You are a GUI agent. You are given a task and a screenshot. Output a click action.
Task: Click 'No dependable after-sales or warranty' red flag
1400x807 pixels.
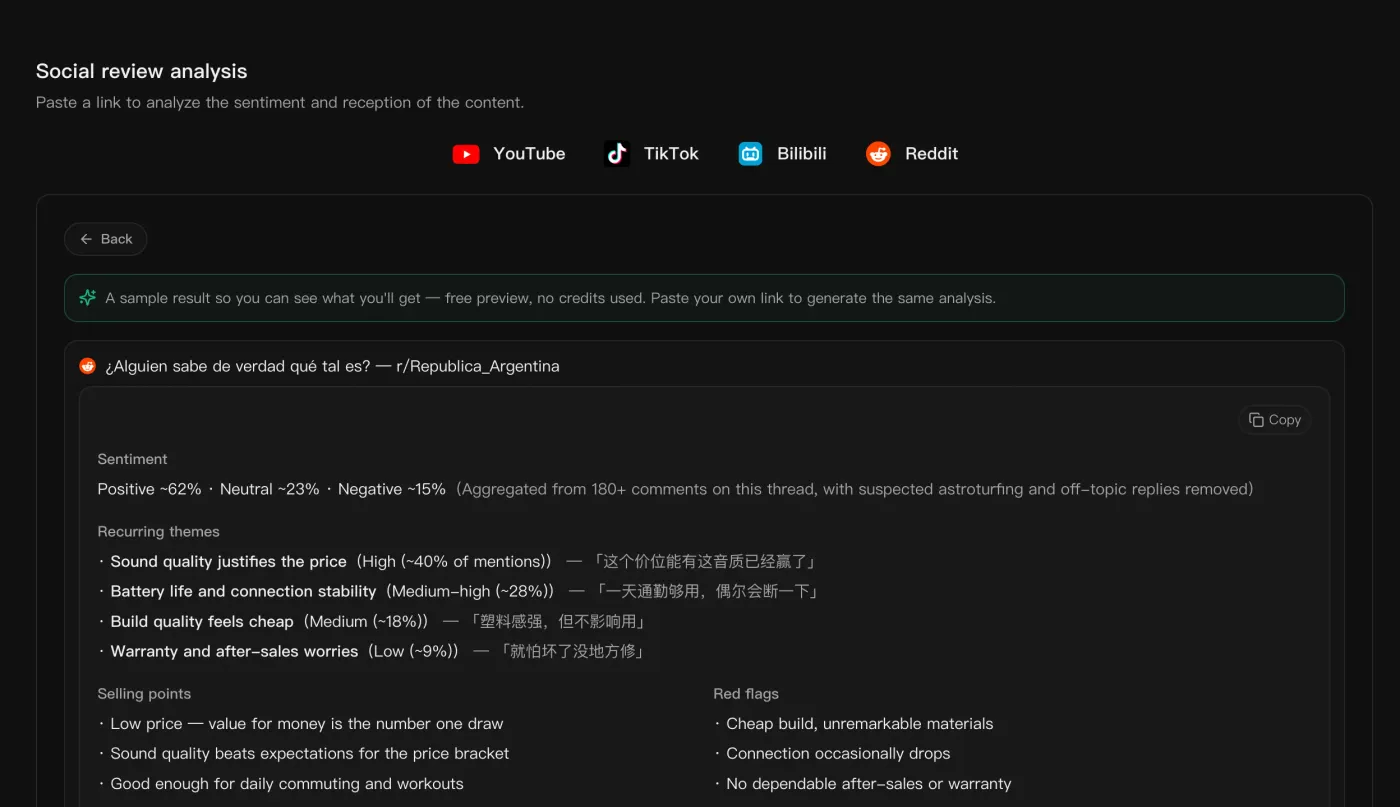869,784
